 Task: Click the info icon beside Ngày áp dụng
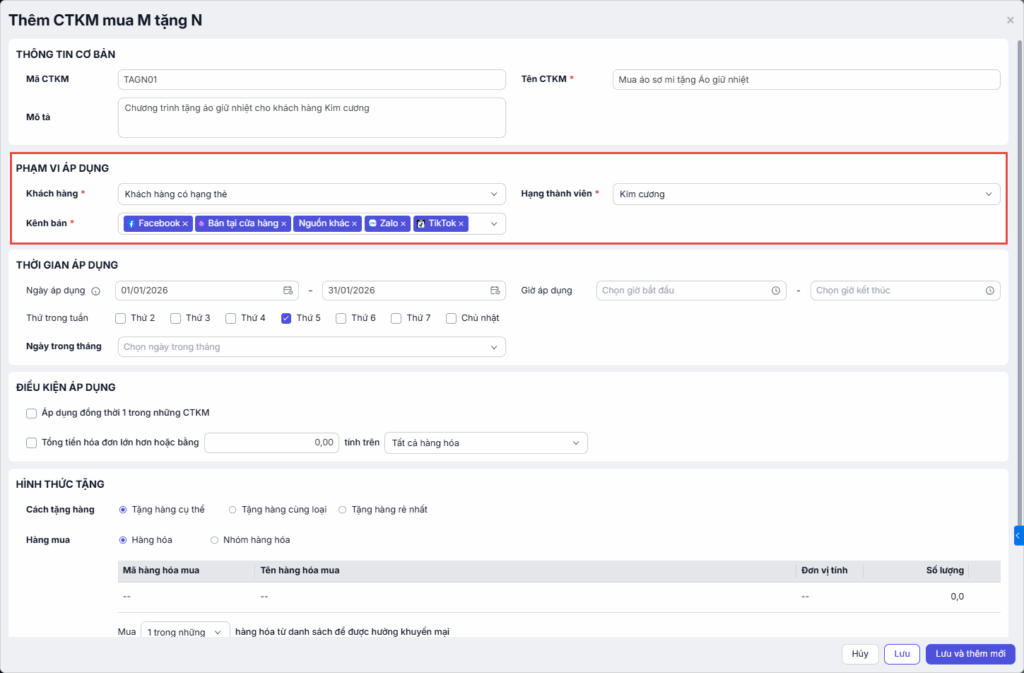tap(96, 291)
